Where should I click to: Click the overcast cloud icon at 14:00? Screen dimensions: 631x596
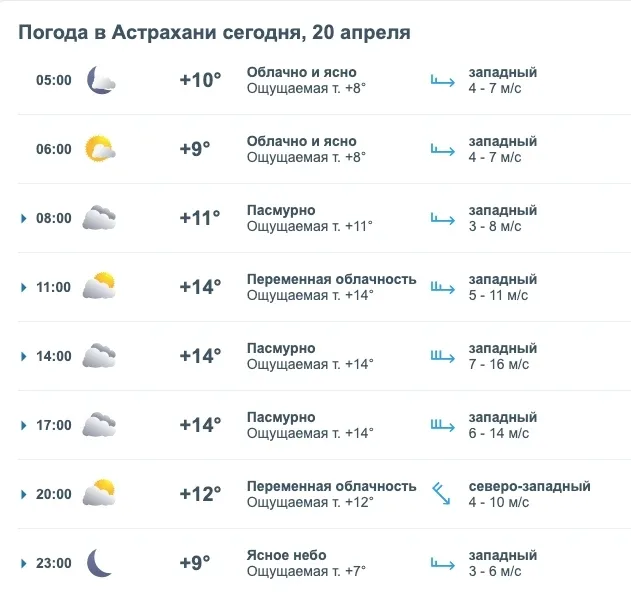tap(99, 356)
